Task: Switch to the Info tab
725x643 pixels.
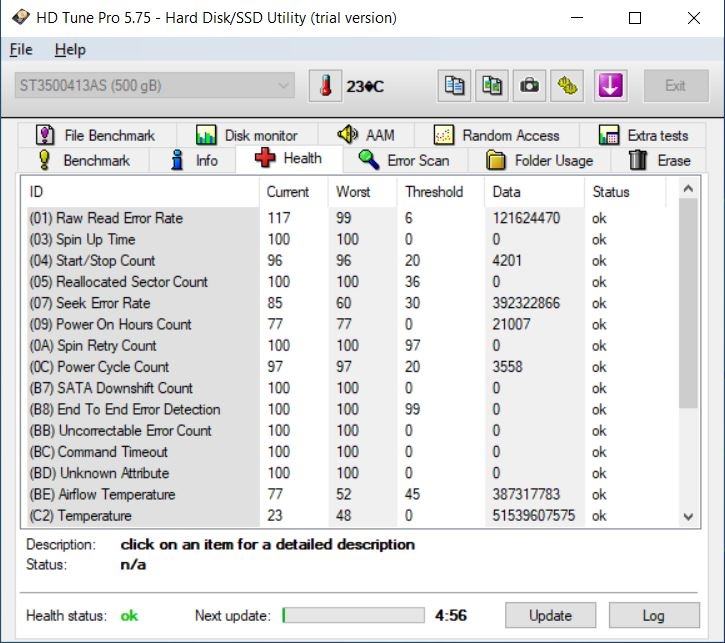Action: coord(193,160)
